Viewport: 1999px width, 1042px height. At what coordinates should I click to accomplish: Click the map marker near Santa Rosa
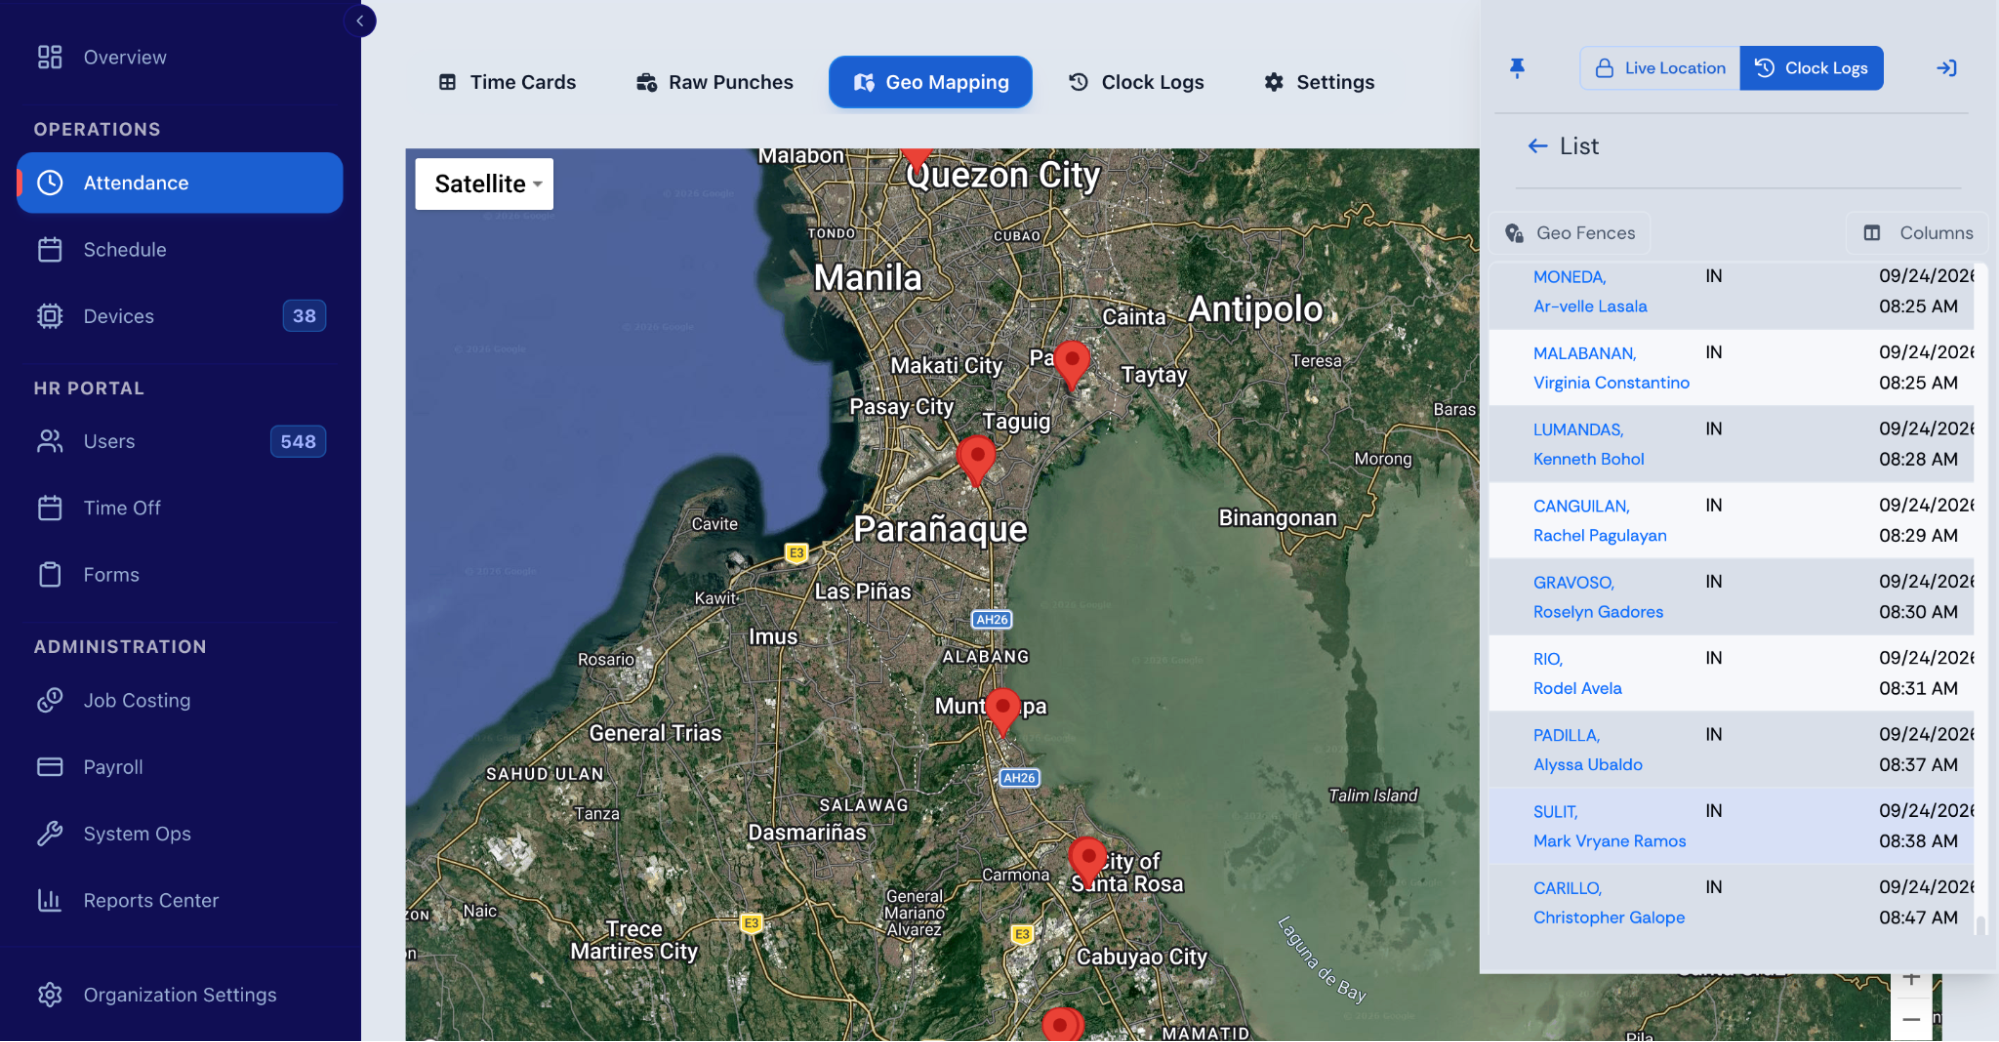pos(1087,862)
